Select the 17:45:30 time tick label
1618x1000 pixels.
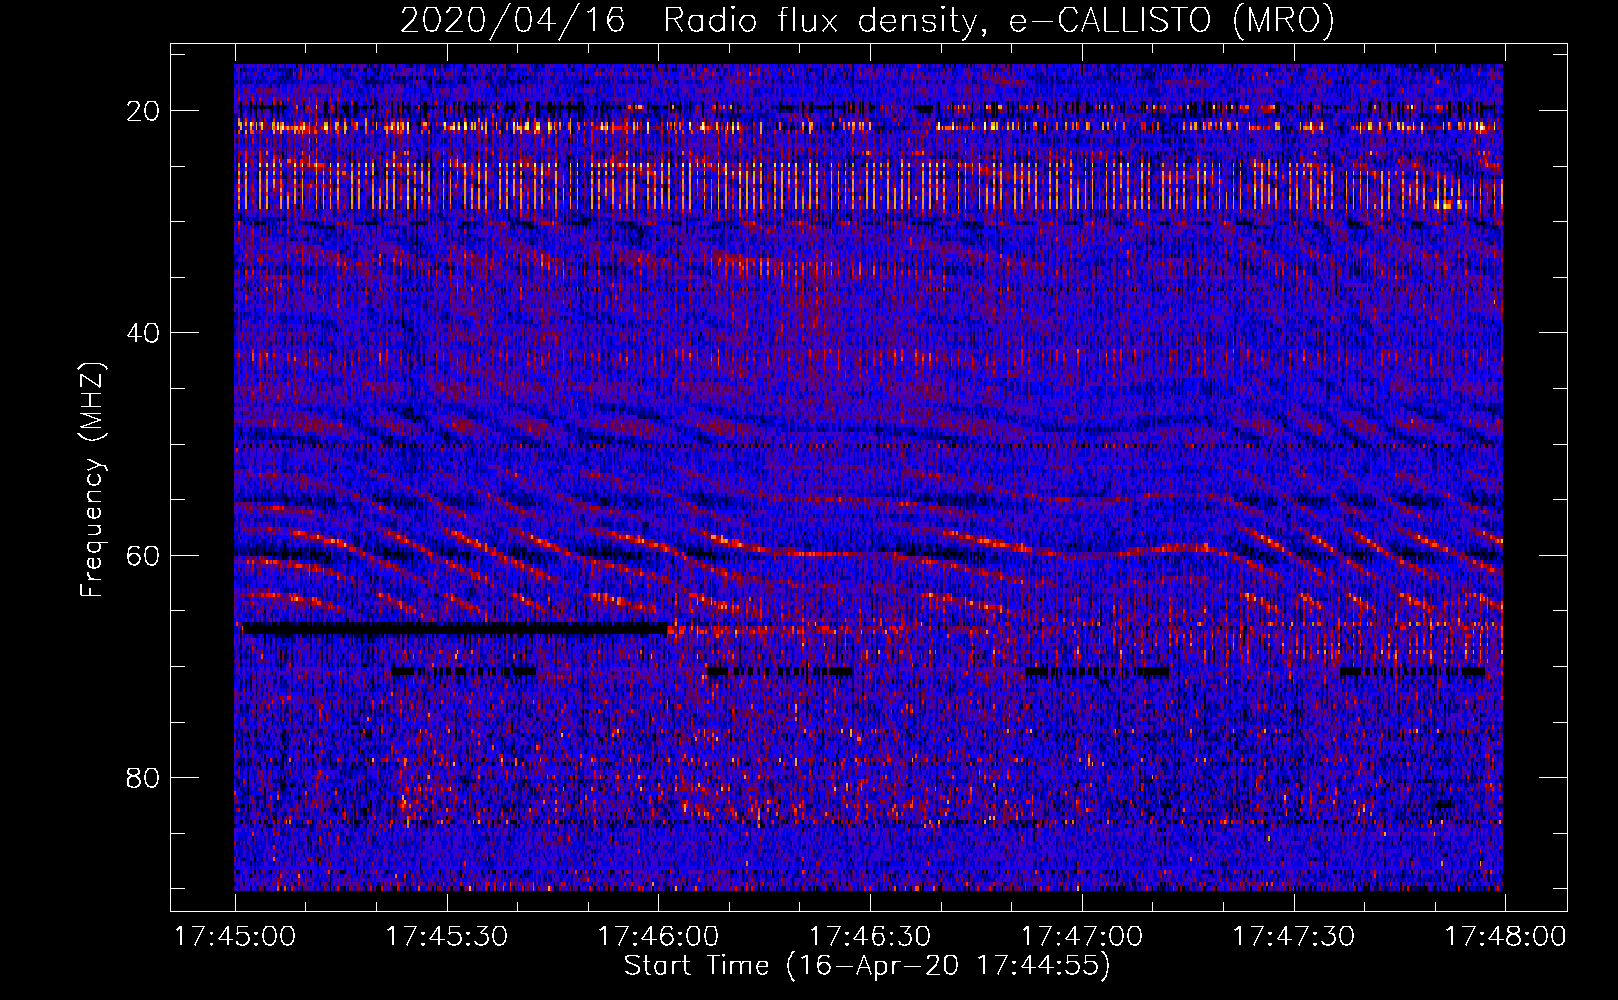pos(447,936)
